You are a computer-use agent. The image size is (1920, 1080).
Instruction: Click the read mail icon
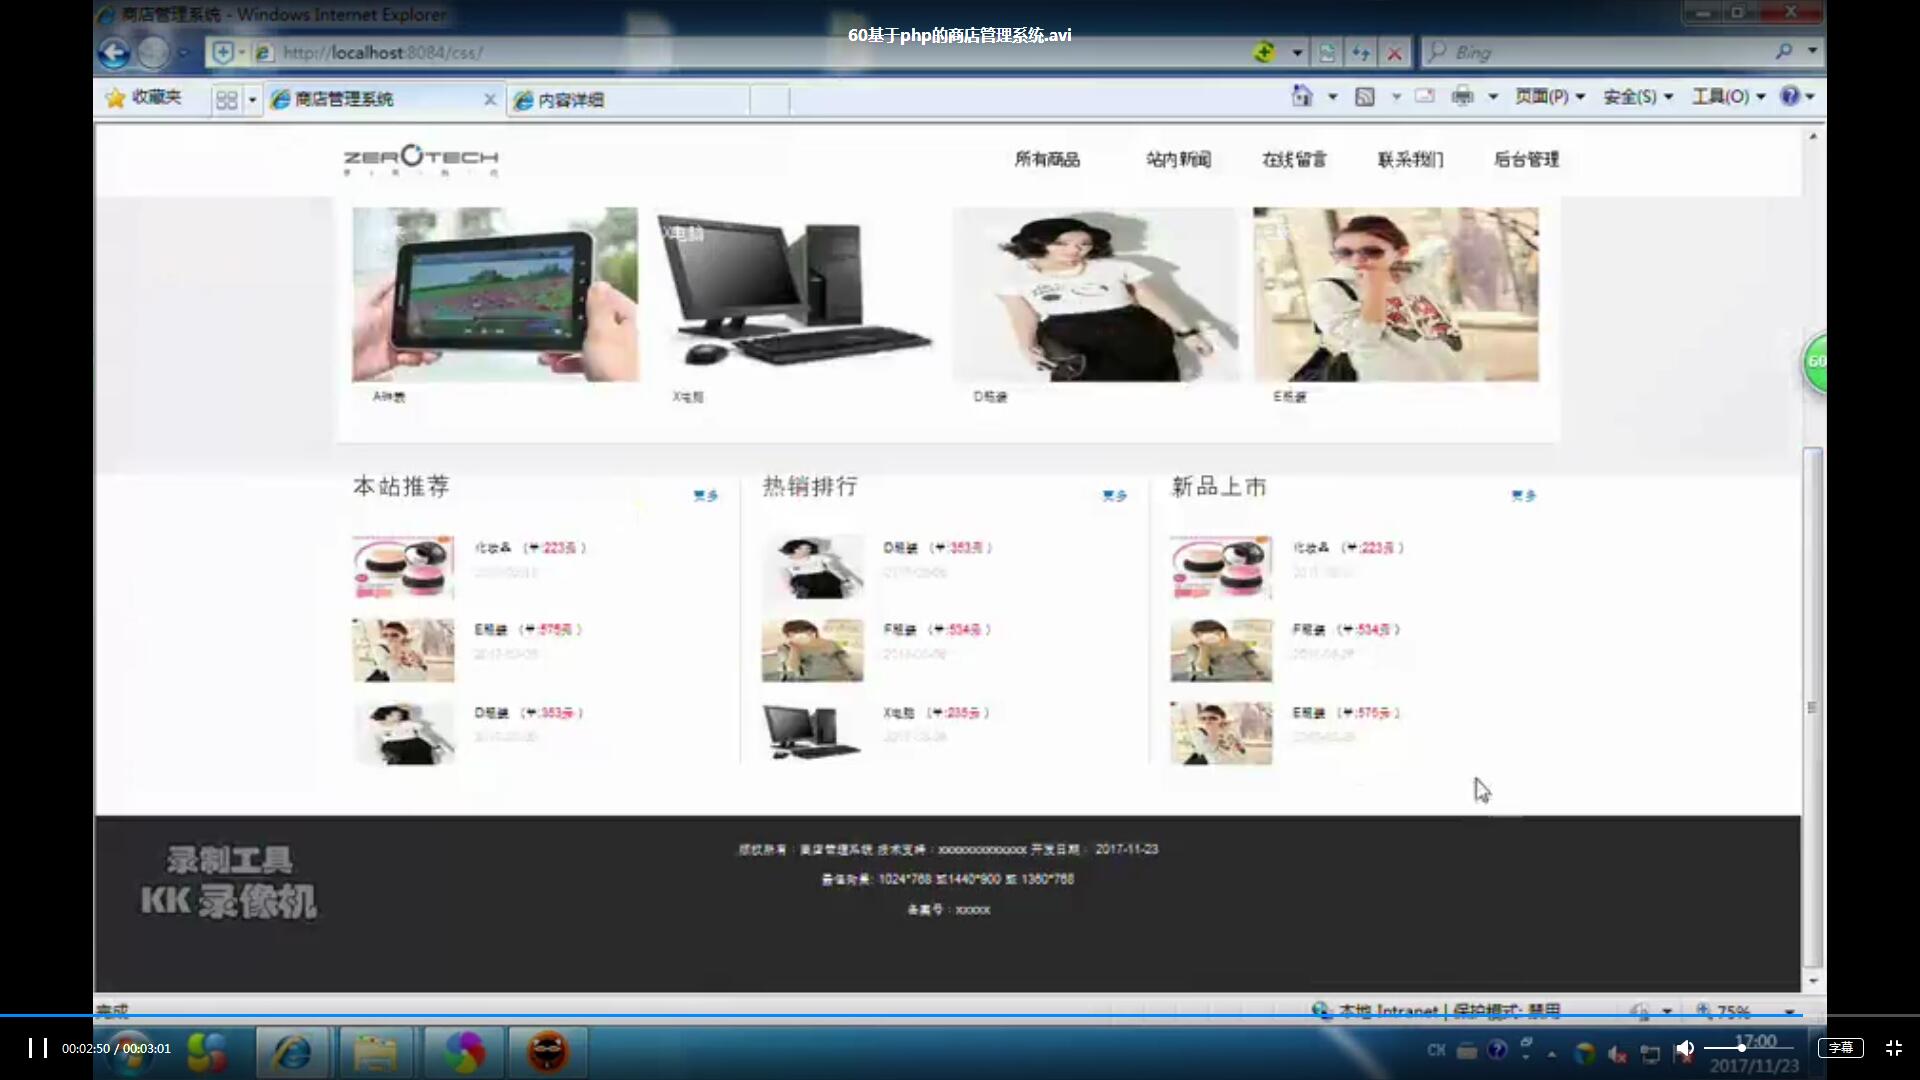(1425, 96)
